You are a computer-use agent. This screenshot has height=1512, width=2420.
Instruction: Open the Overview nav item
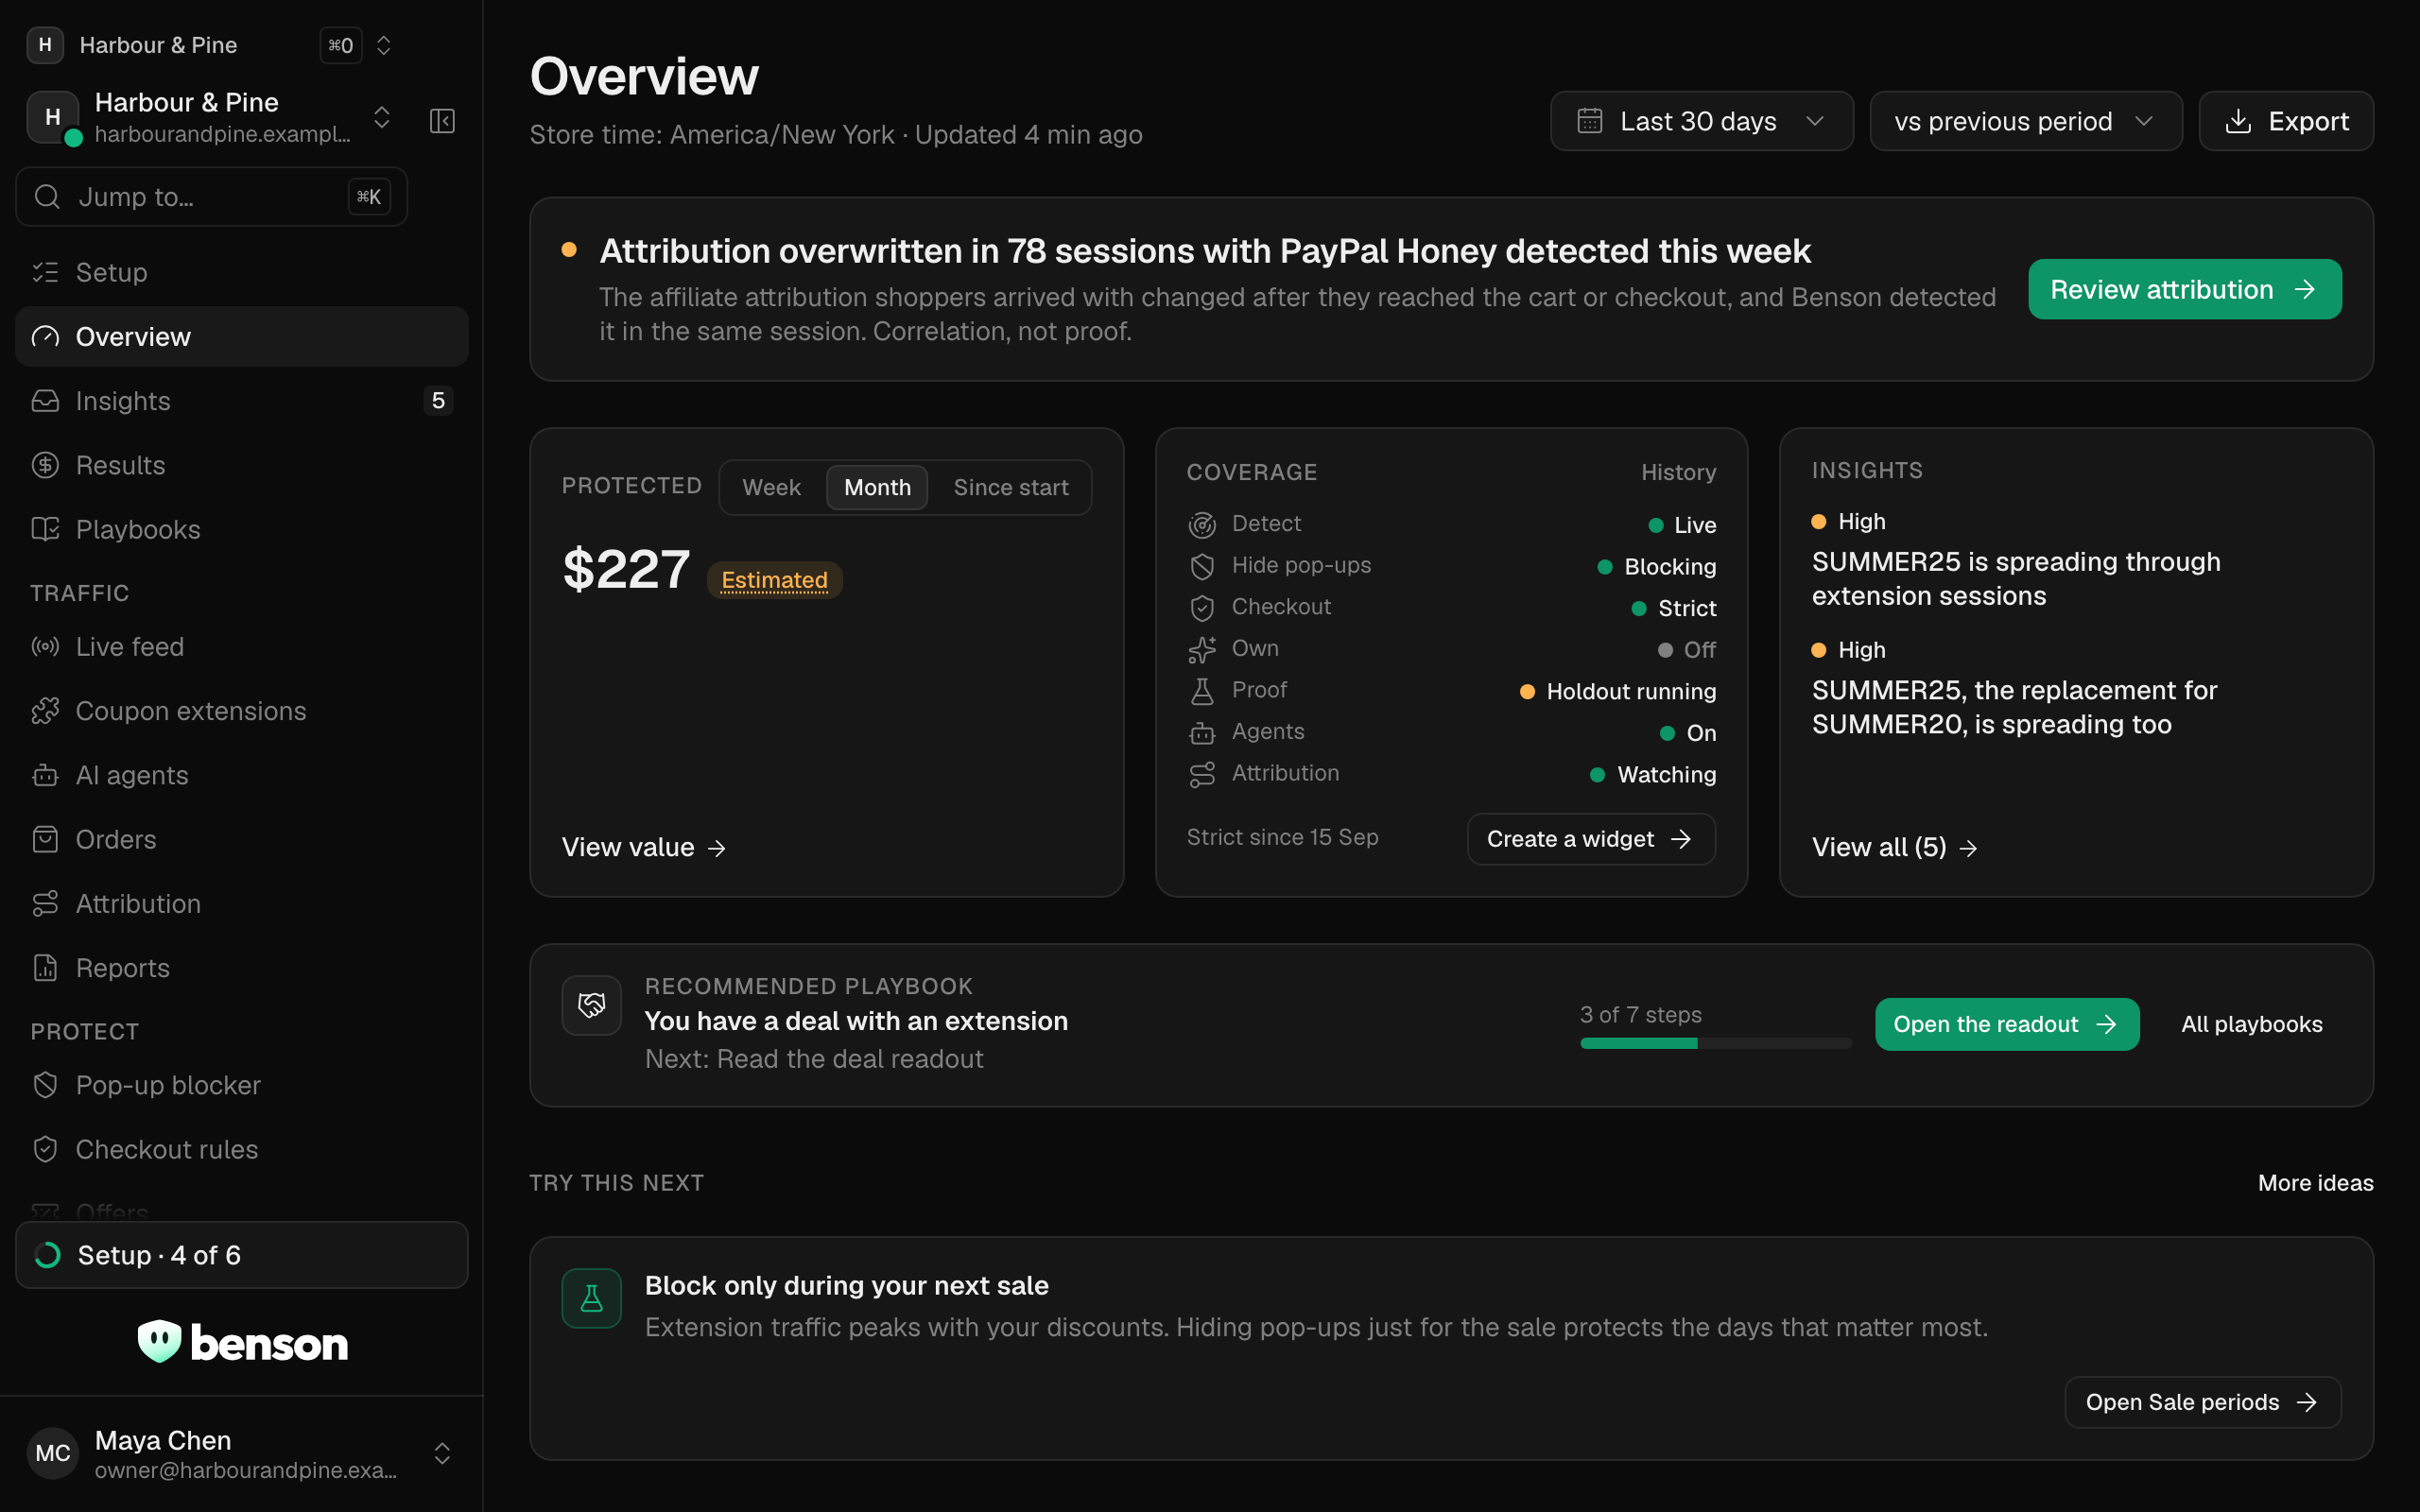coord(242,337)
